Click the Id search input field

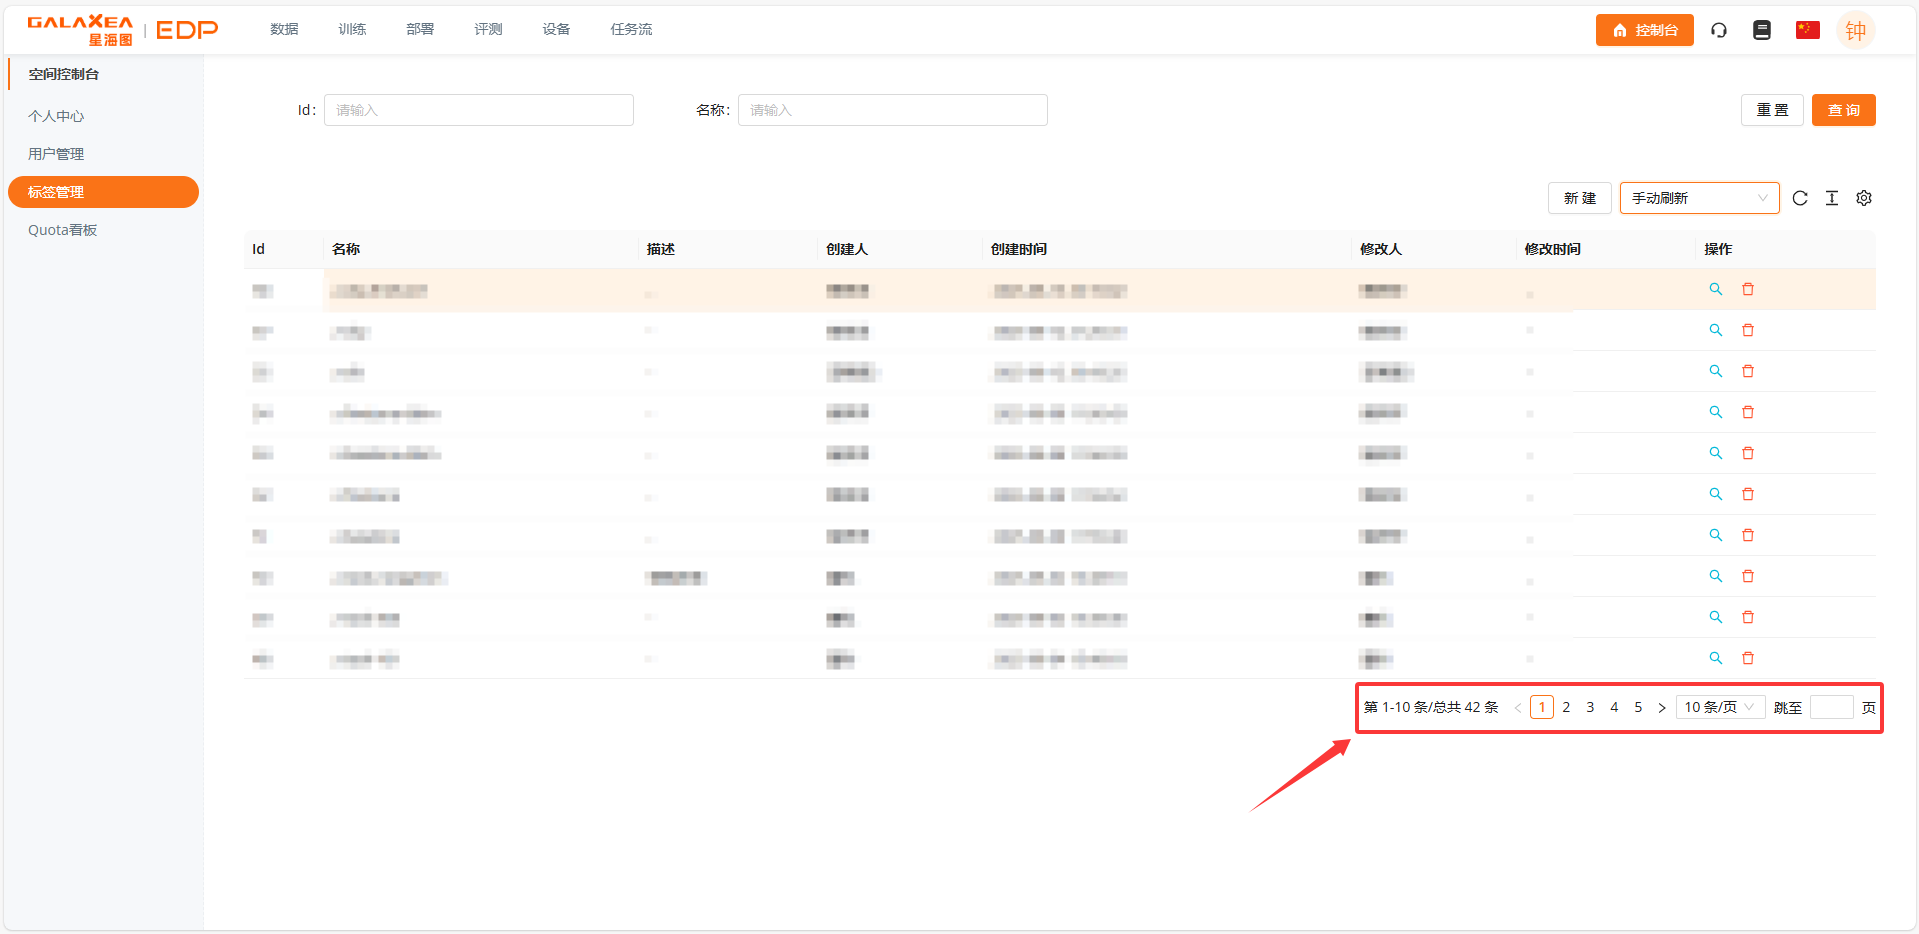pos(478,110)
